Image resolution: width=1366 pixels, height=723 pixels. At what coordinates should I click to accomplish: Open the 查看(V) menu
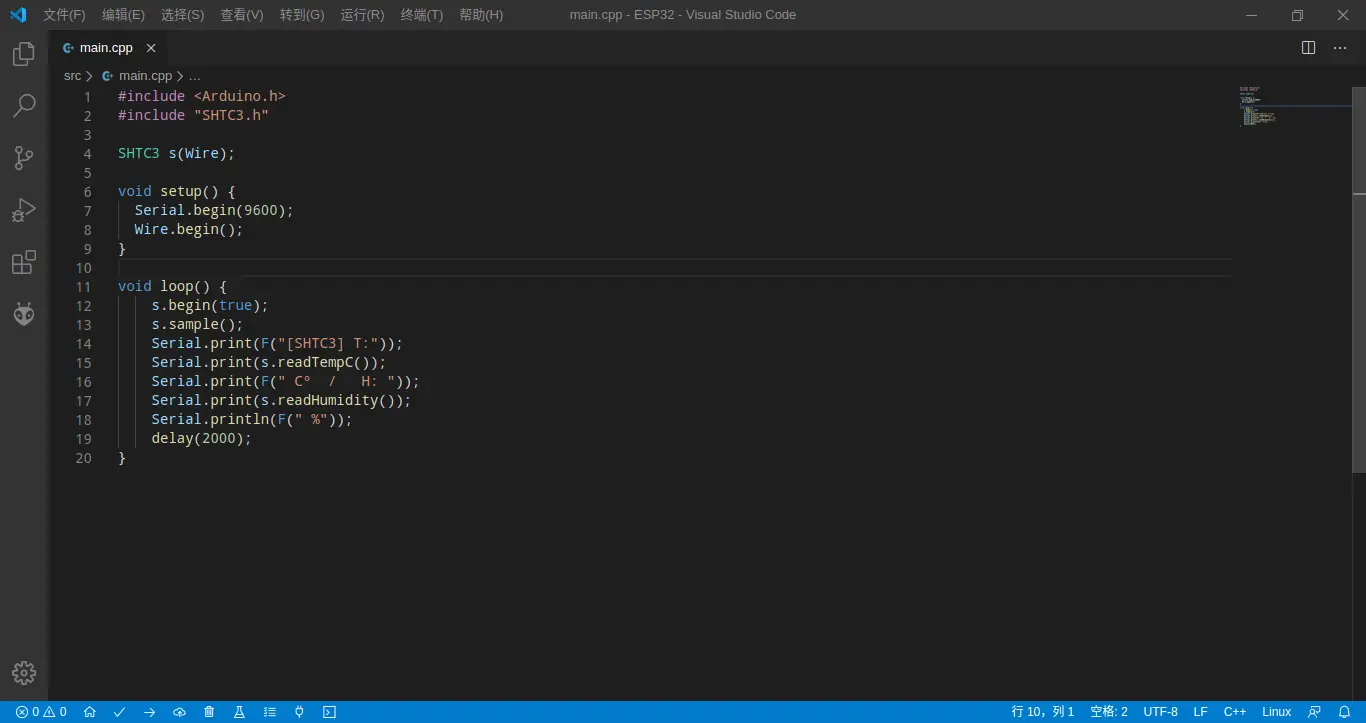click(242, 15)
